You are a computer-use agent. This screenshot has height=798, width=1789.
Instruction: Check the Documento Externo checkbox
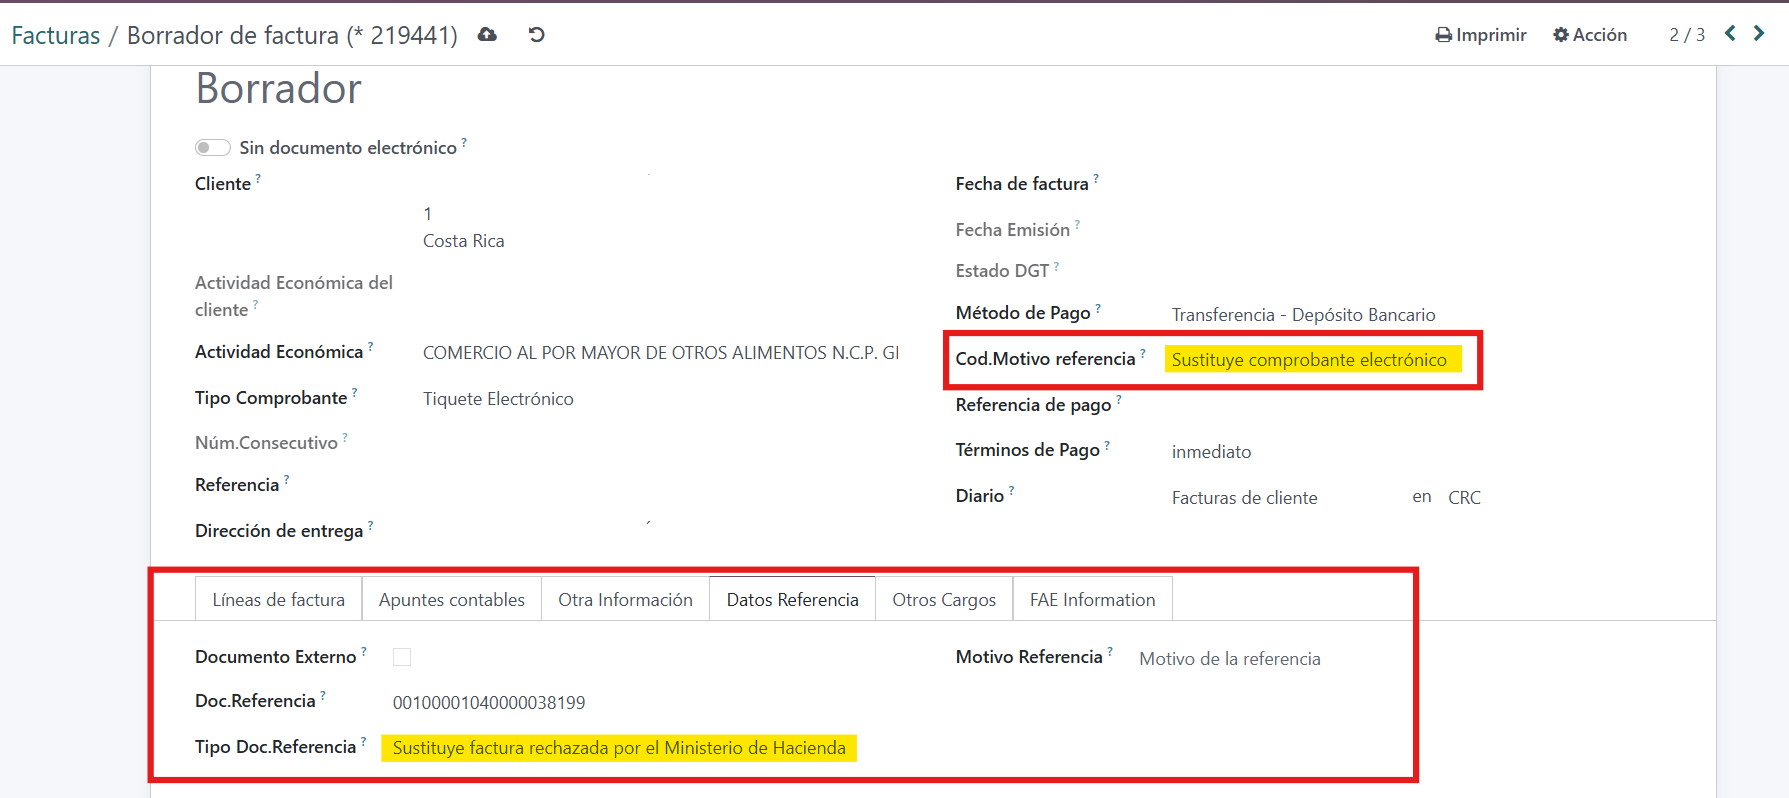[402, 657]
